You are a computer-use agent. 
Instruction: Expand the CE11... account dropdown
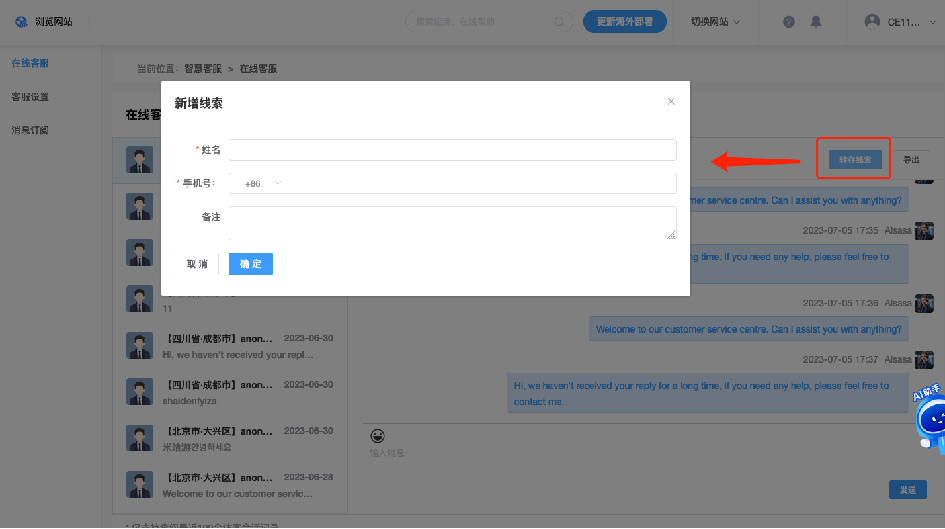pos(902,22)
